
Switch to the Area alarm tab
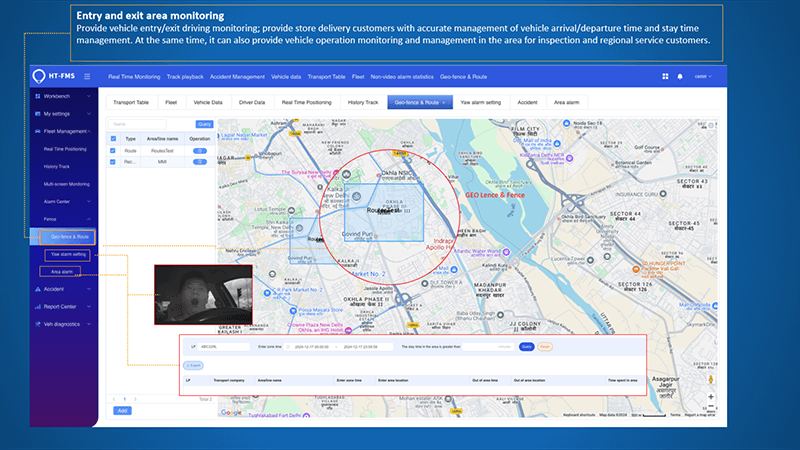[566, 103]
